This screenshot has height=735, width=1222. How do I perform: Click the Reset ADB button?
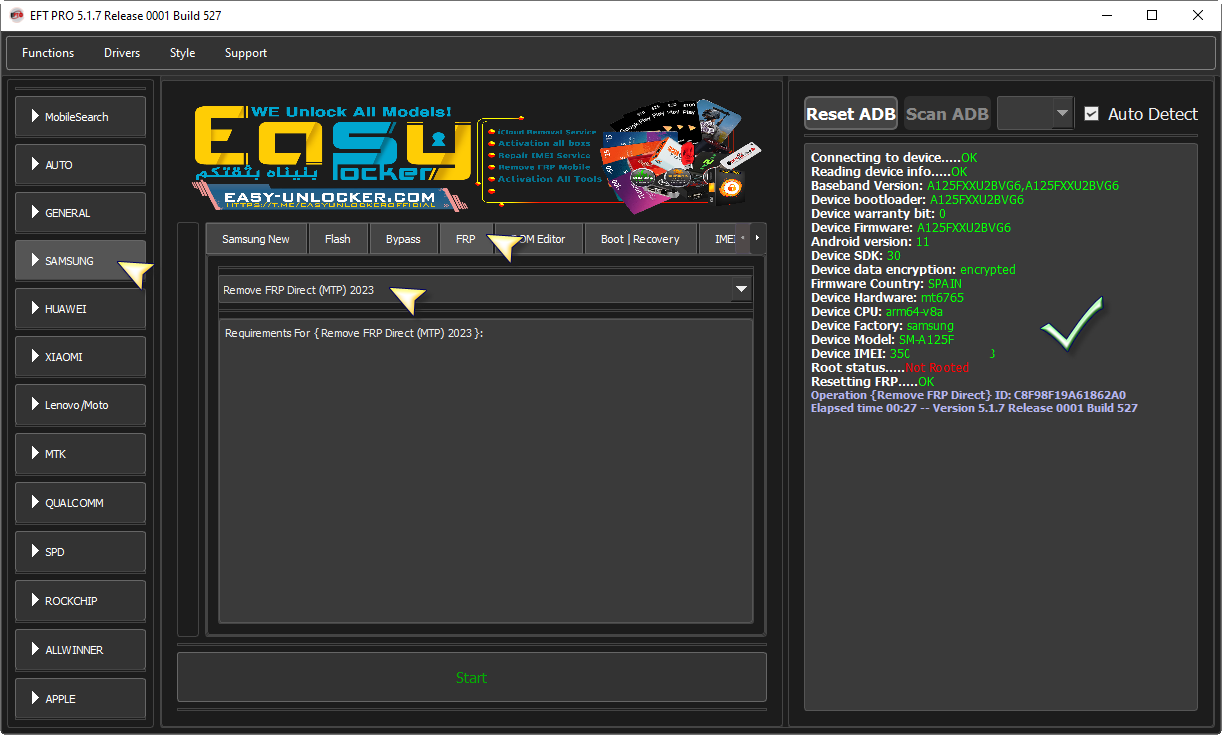(851, 114)
